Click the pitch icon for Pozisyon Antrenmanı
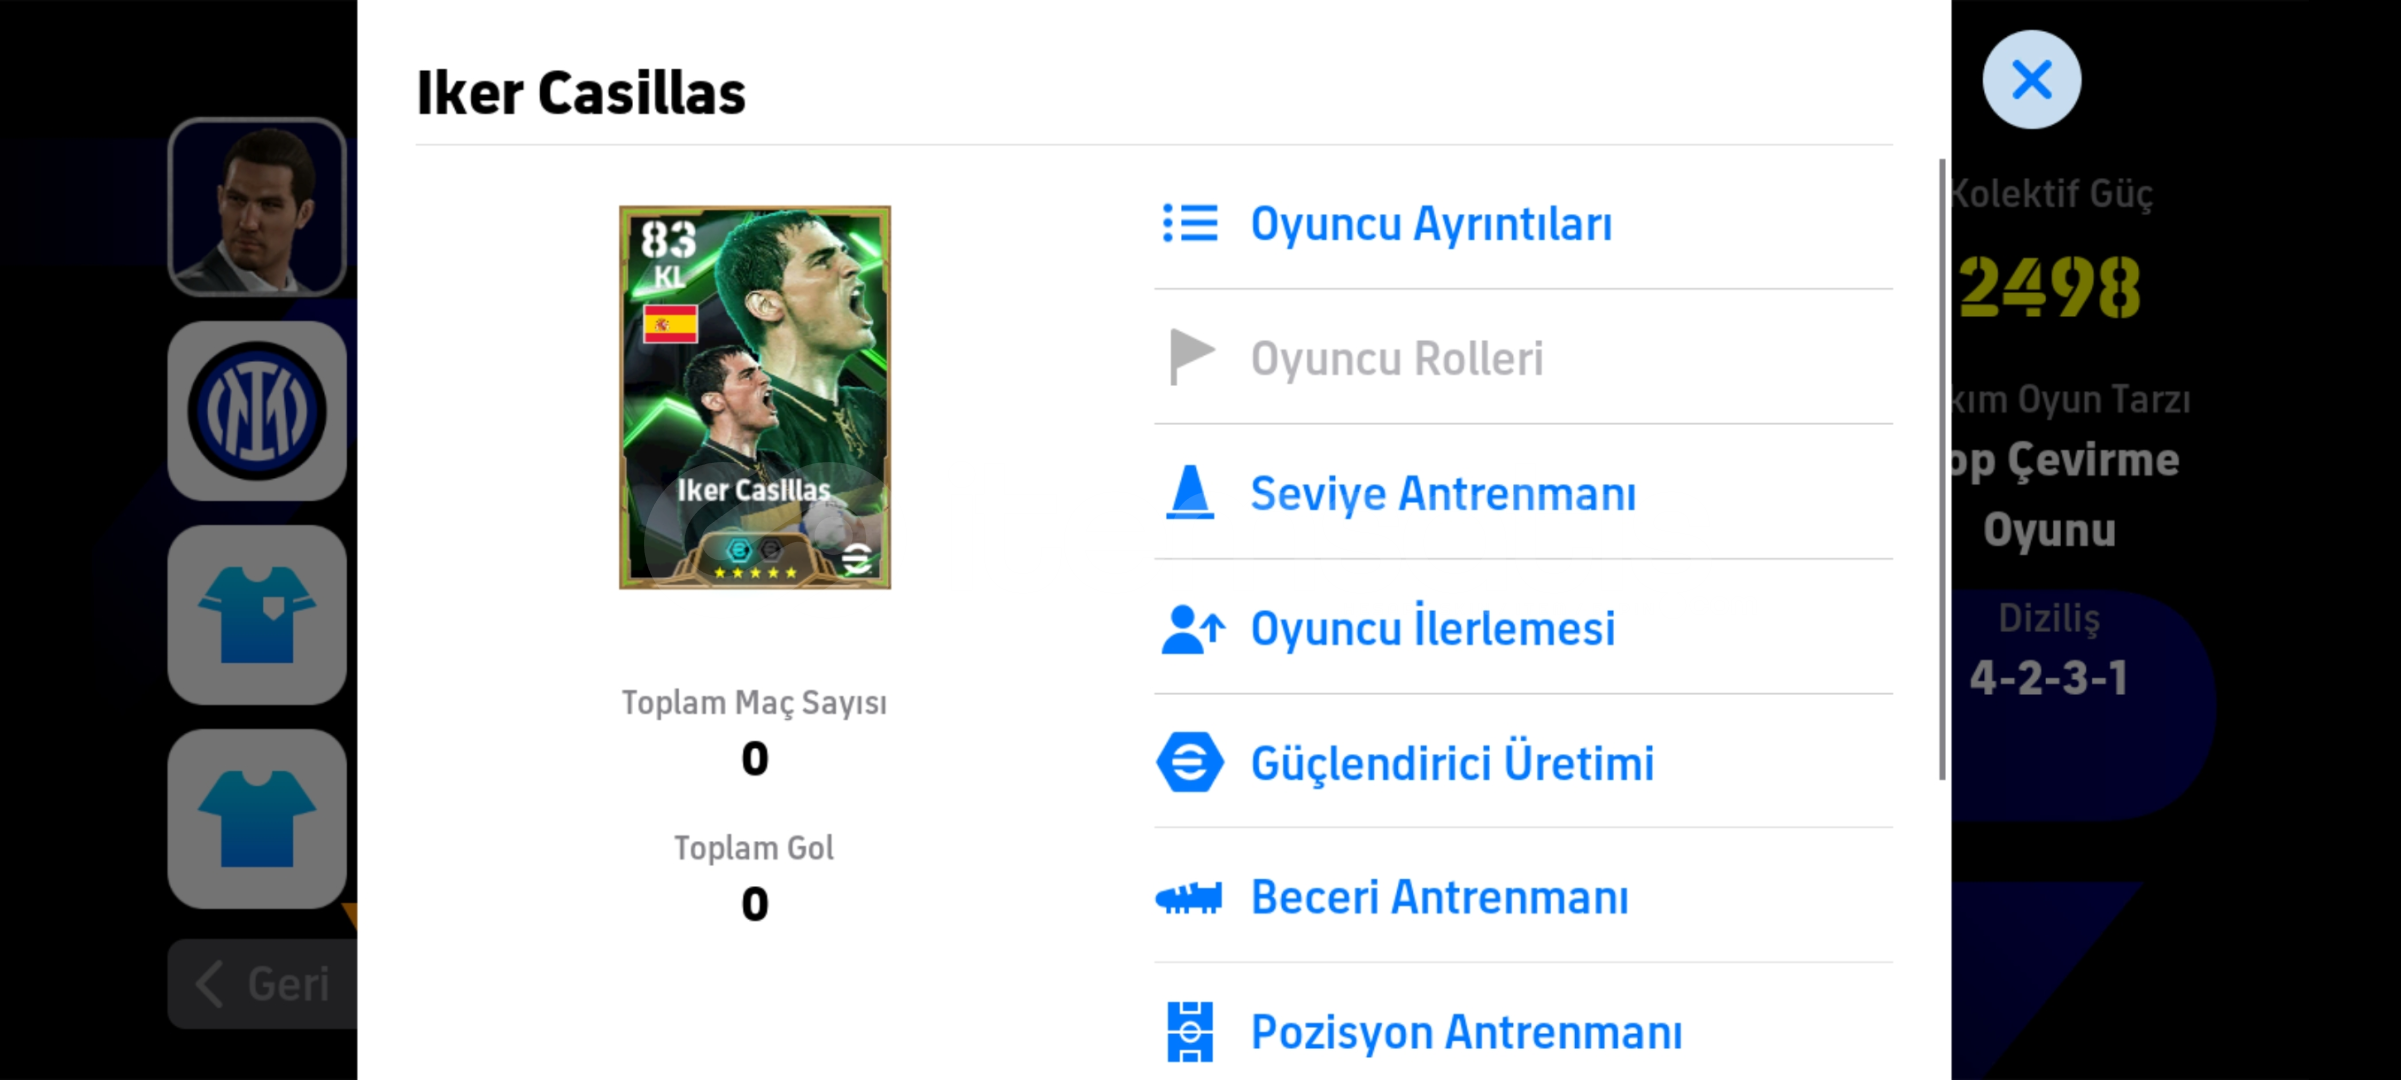The width and height of the screenshot is (2401, 1080). [1190, 1031]
